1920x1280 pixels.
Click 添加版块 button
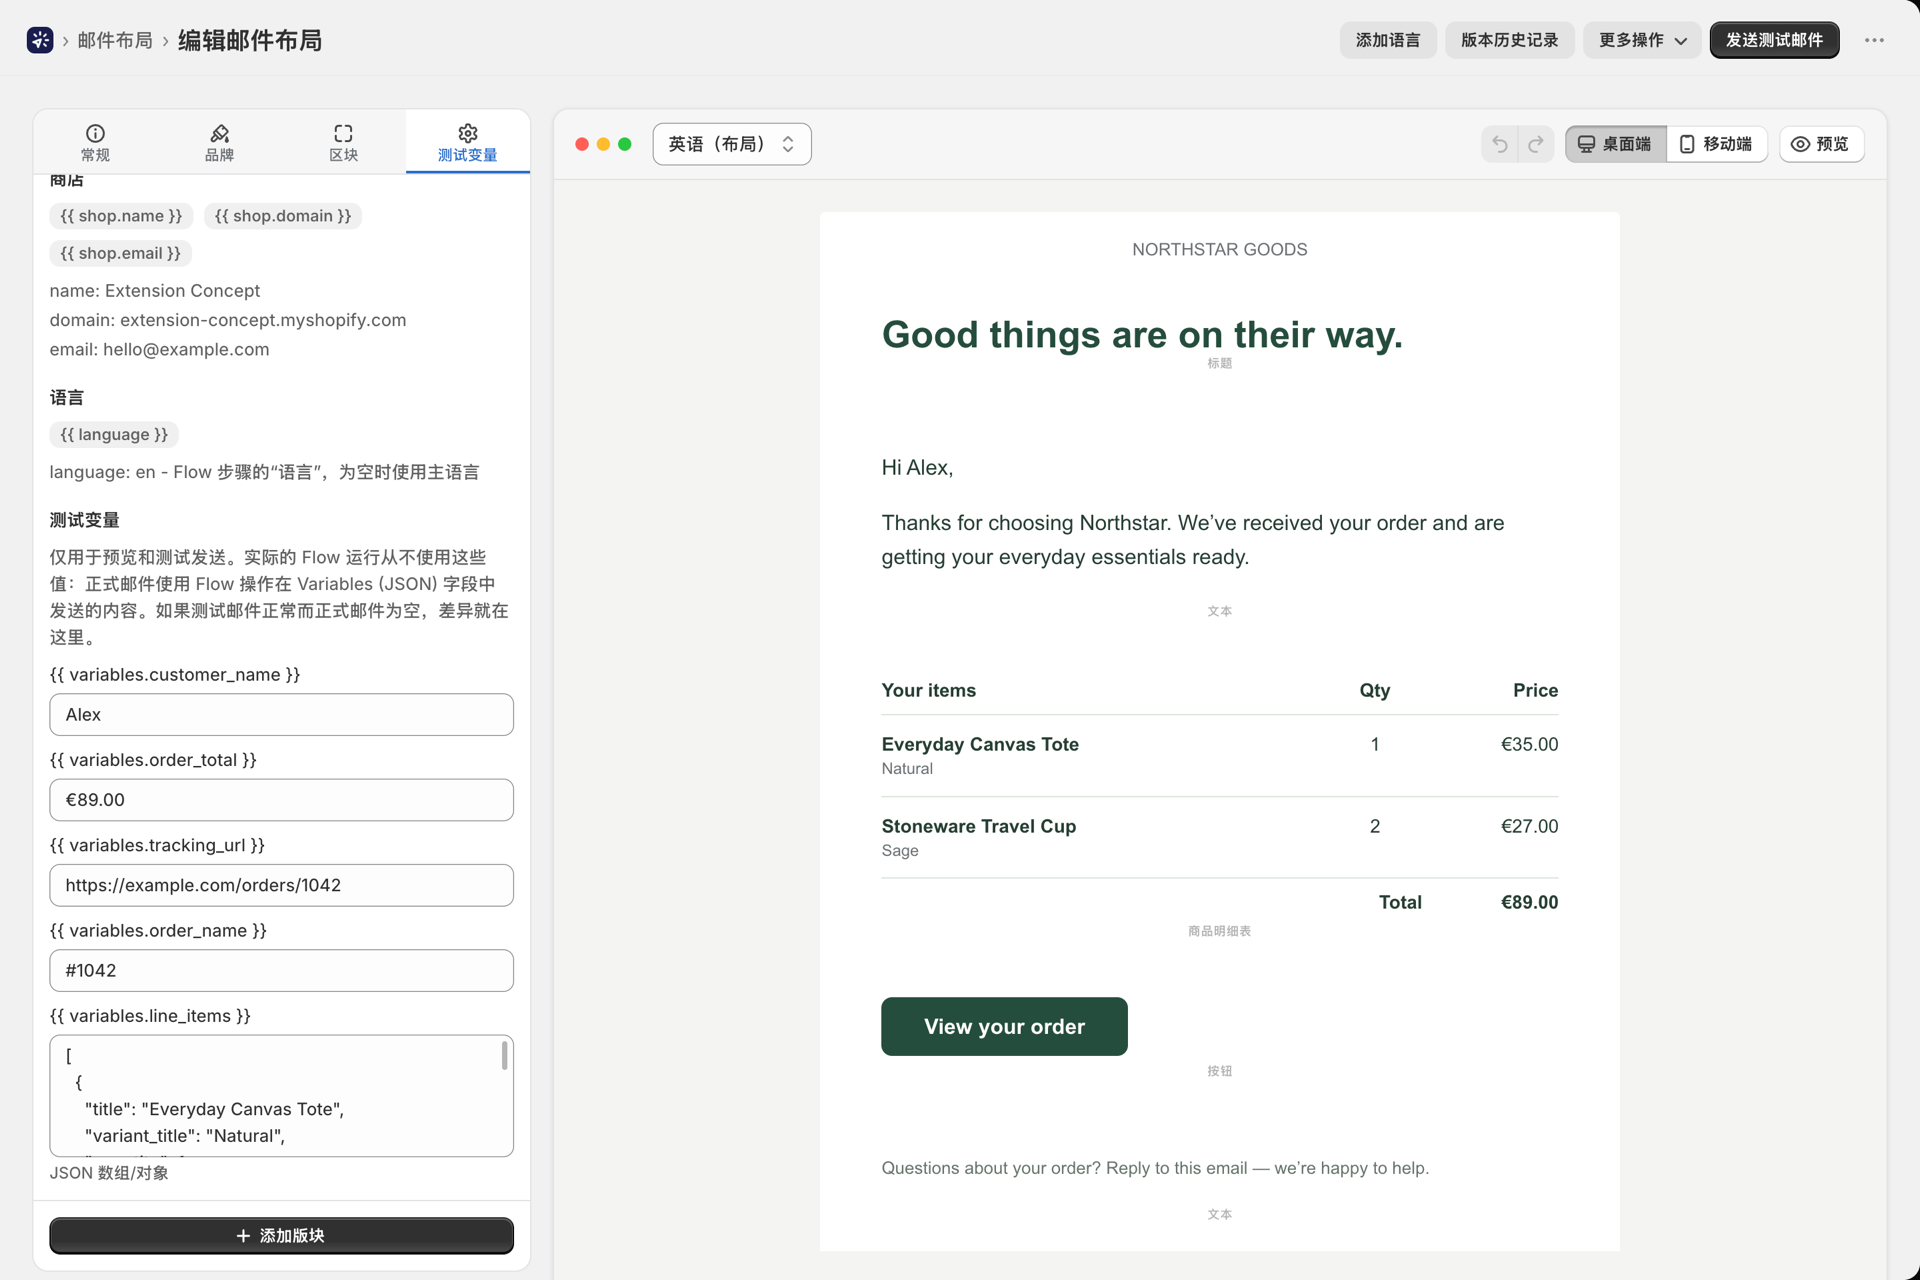pos(281,1235)
